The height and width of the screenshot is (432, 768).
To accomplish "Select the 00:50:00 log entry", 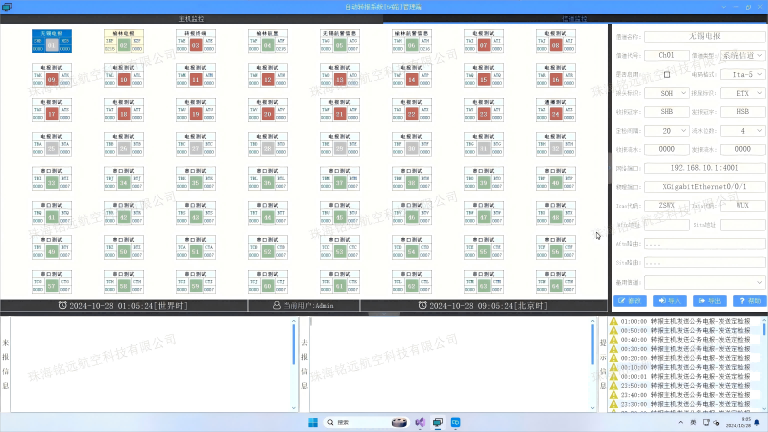I will pyautogui.click(x=685, y=331).
